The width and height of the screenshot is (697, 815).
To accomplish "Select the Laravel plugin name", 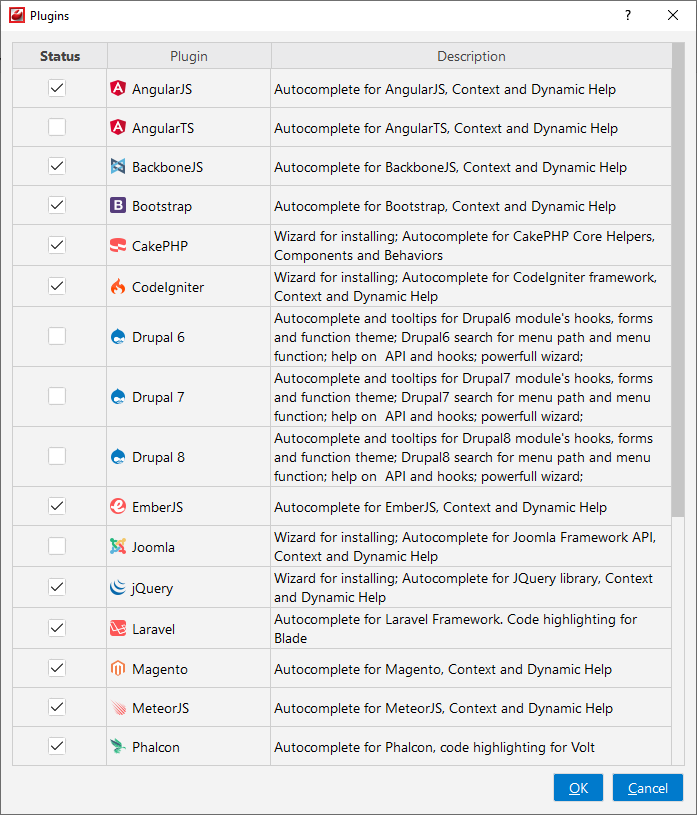I will (153, 629).
